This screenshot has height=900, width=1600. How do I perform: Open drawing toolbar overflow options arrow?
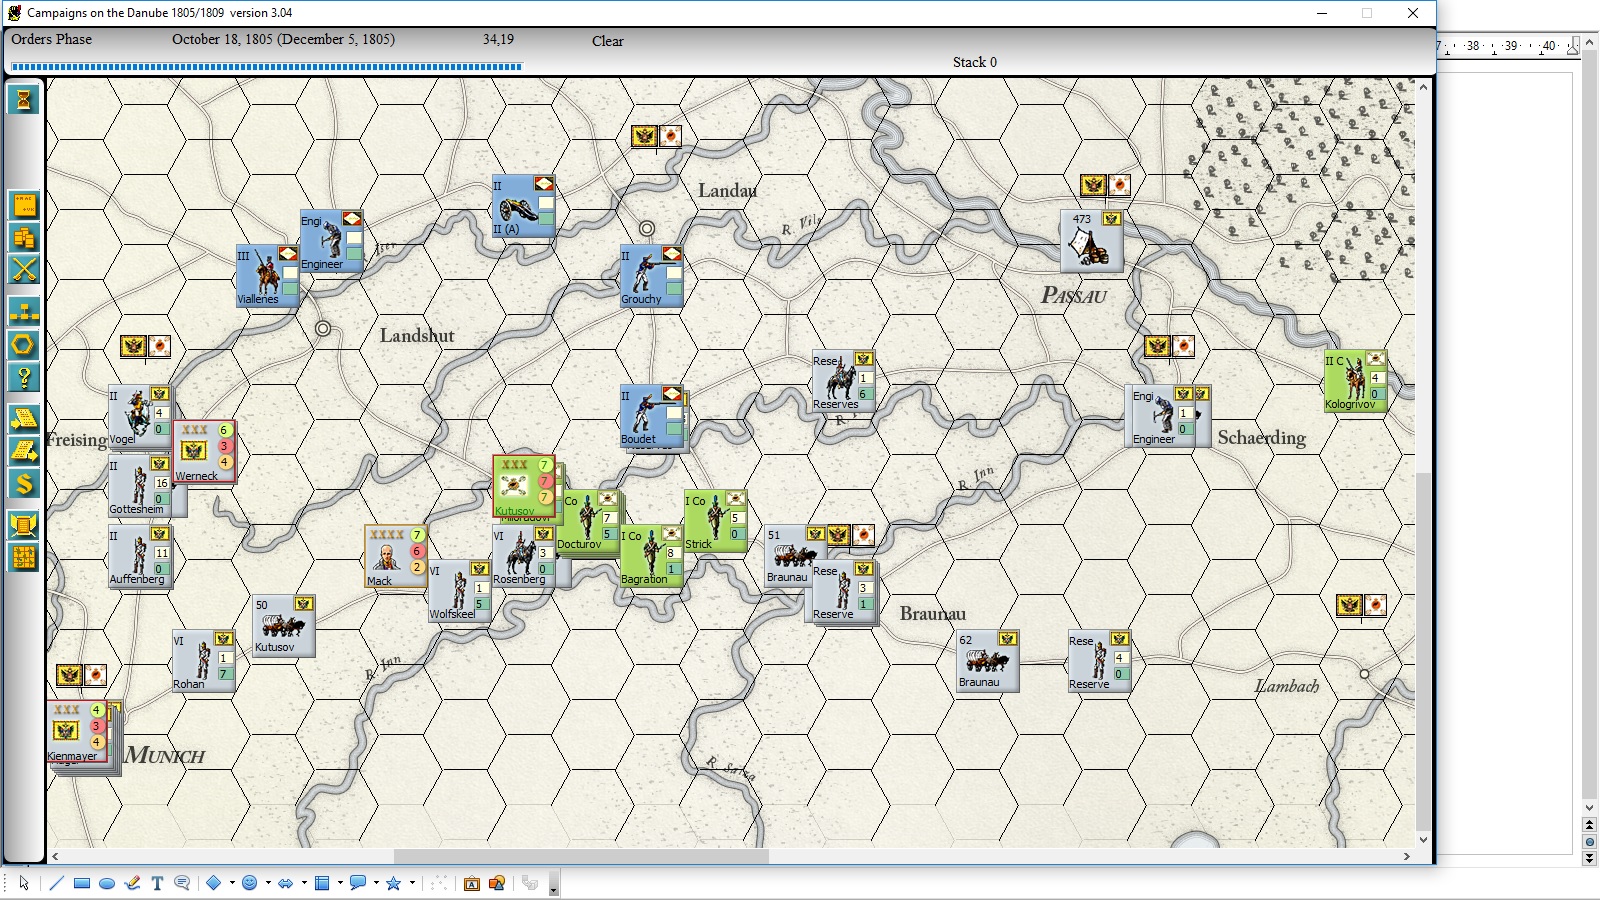coord(553,885)
